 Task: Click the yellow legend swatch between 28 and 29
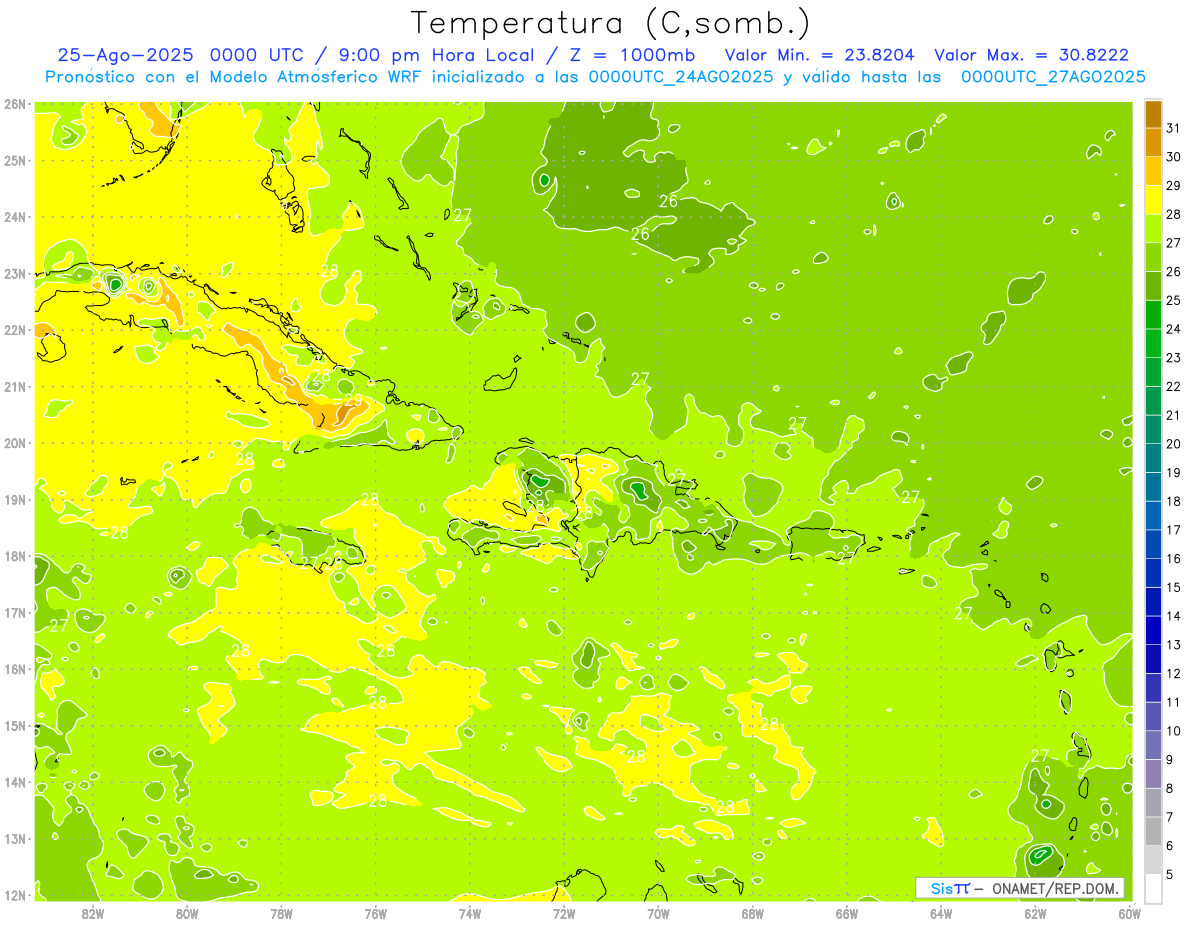point(1153,200)
